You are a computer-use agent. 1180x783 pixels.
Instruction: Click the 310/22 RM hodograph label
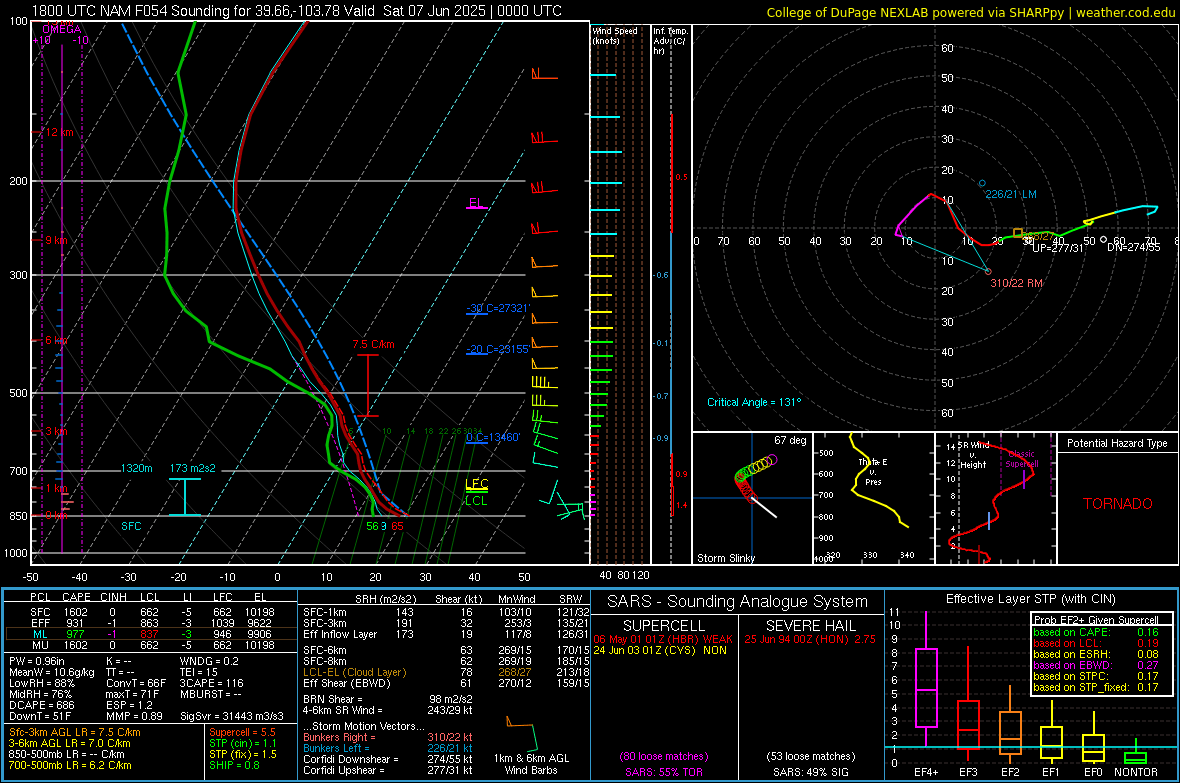click(1016, 283)
